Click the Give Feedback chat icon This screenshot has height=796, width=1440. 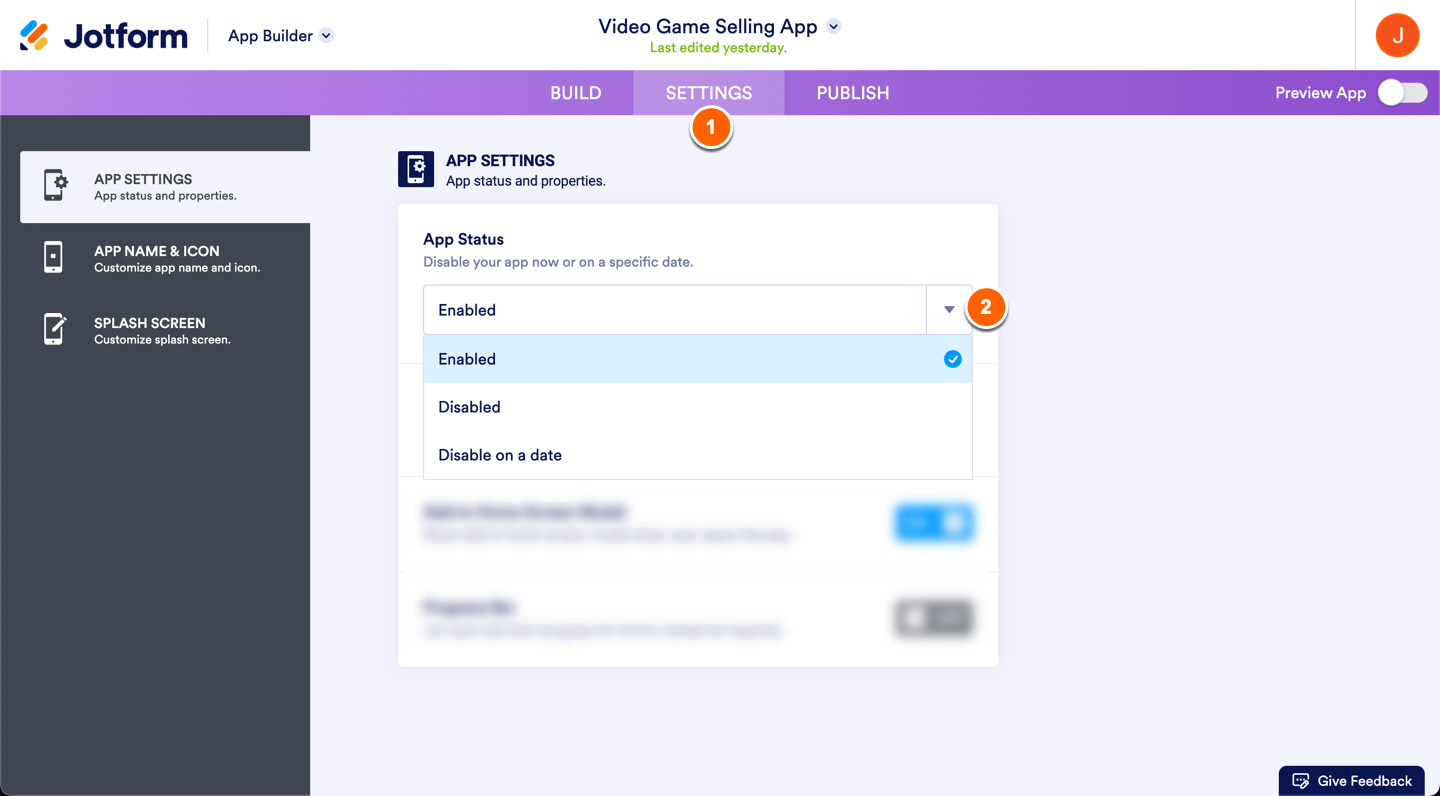(1300, 781)
